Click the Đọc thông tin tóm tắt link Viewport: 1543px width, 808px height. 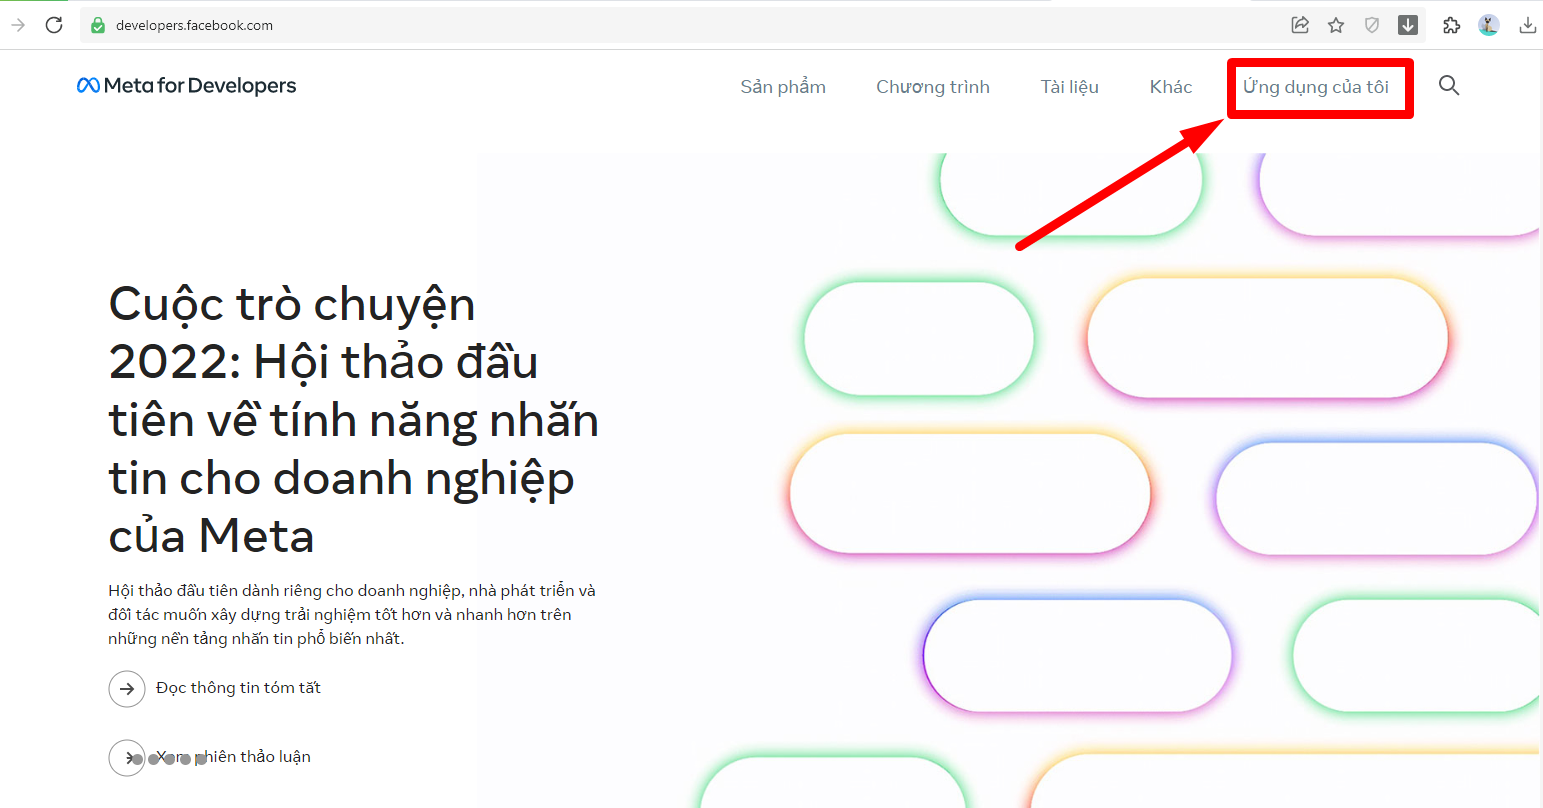tap(238, 688)
